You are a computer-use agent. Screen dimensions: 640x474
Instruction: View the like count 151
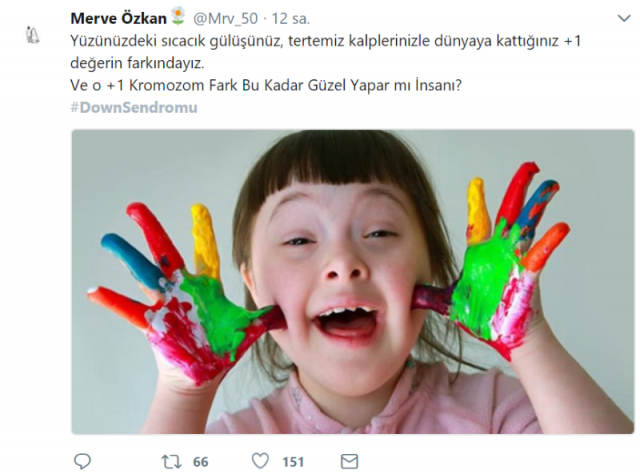293,462
